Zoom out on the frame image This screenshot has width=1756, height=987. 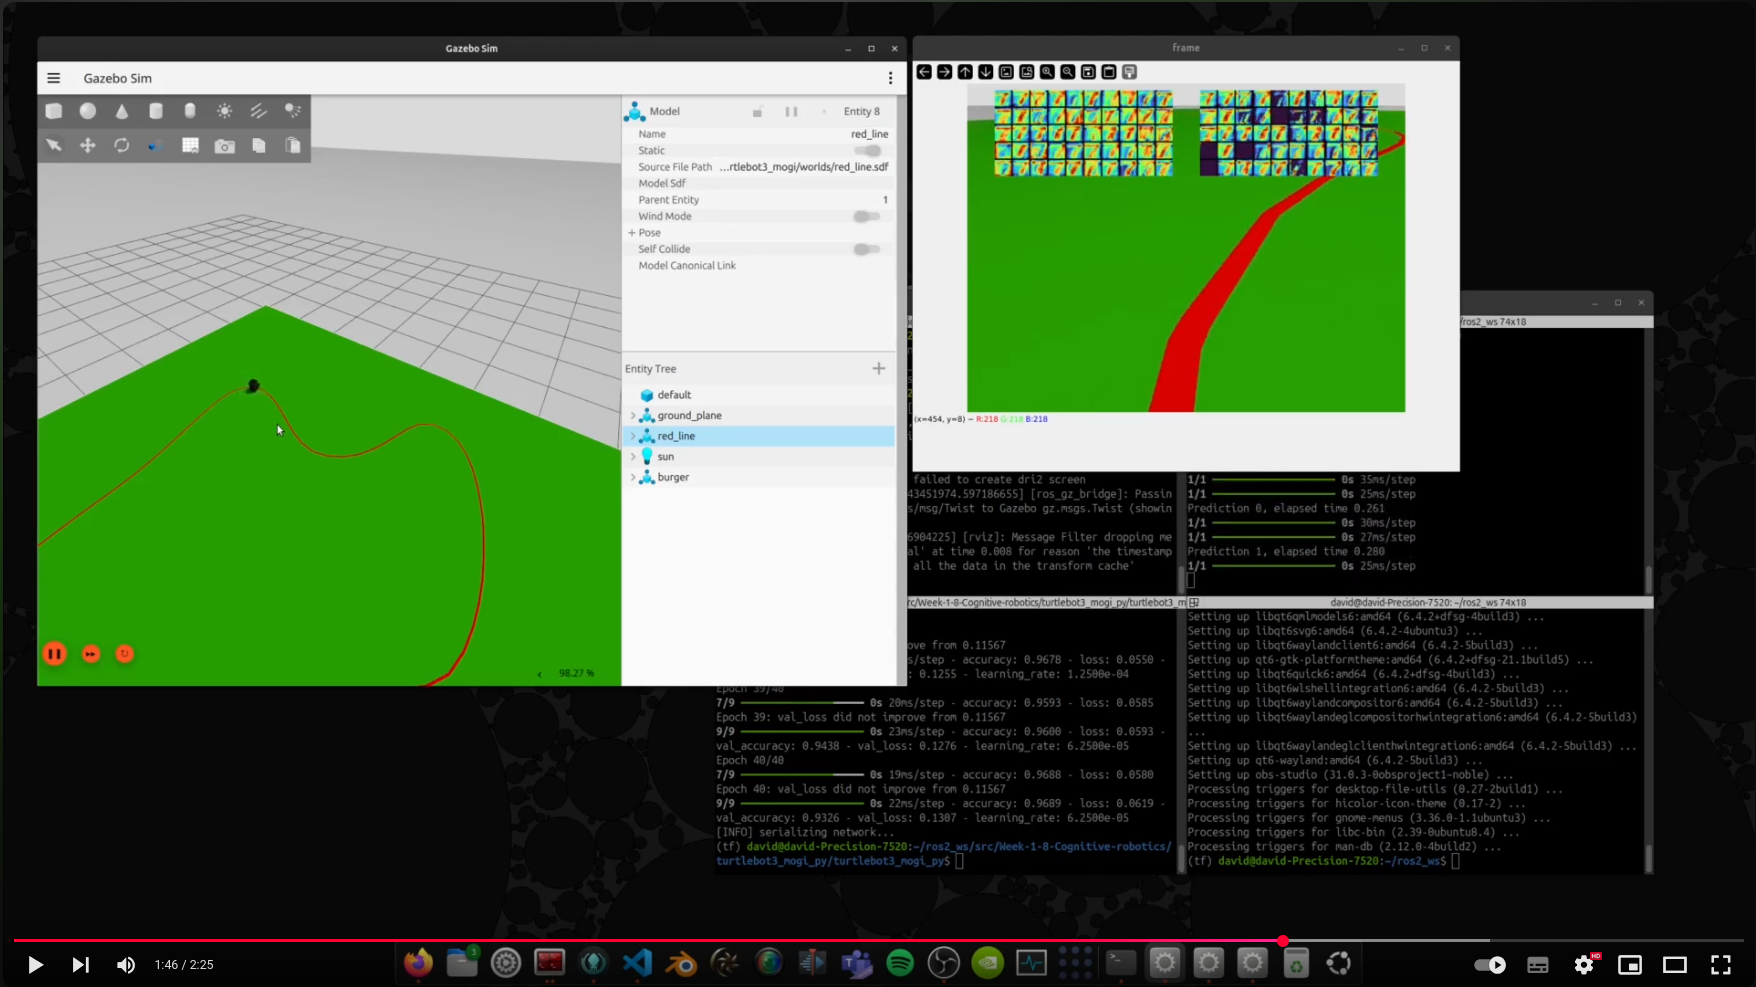[1068, 72]
